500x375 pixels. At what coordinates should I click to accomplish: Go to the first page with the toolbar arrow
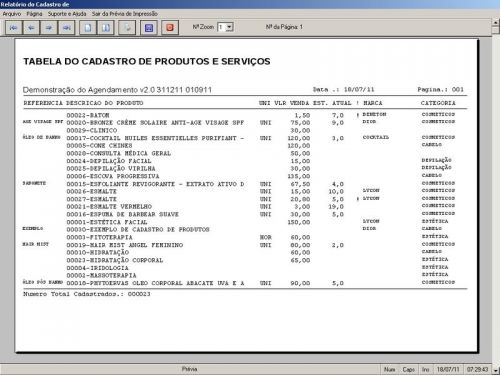point(14,28)
